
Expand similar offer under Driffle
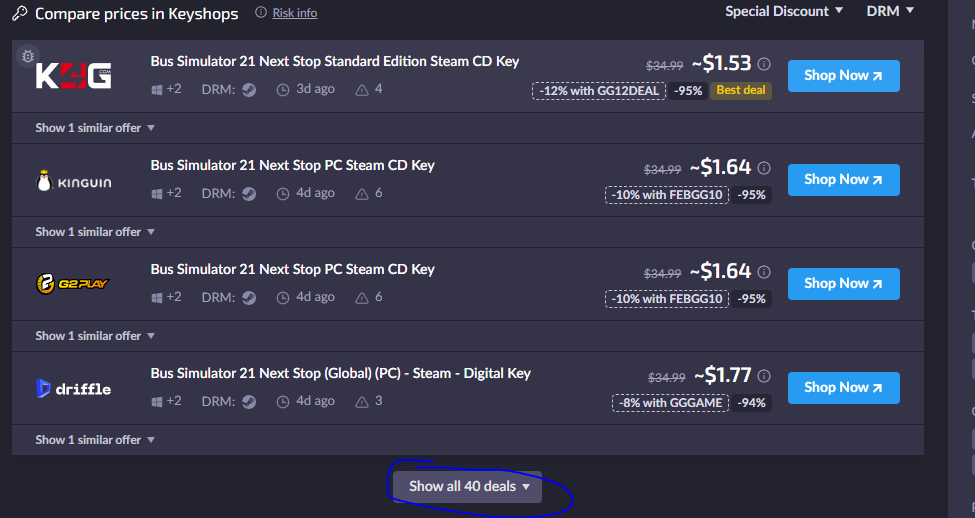click(x=95, y=440)
